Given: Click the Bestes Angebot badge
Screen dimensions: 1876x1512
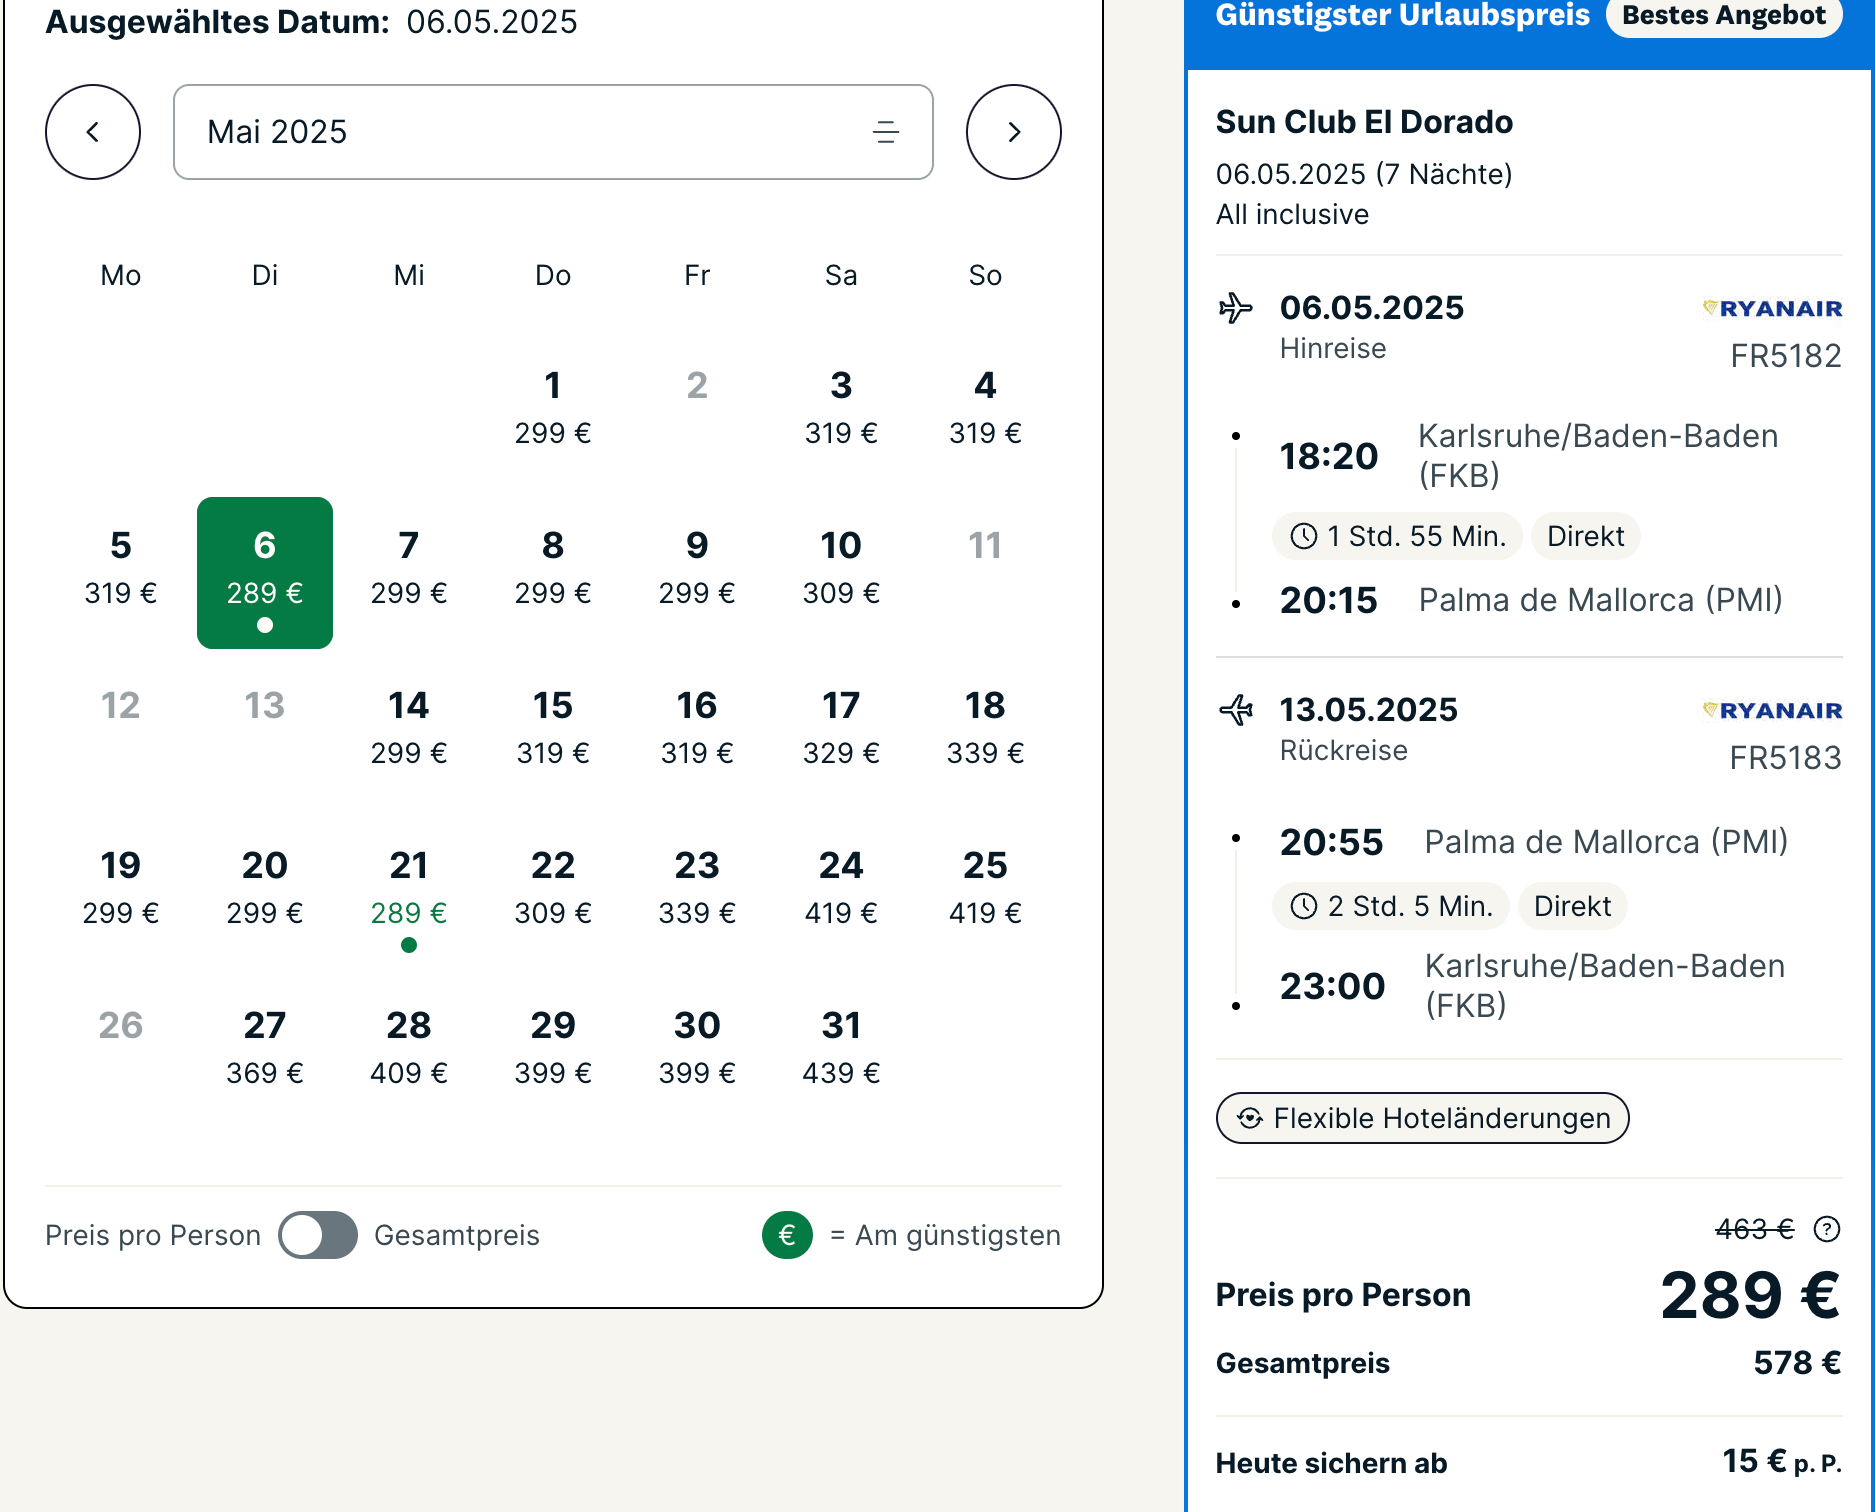Looking at the screenshot, I should 1723,15.
